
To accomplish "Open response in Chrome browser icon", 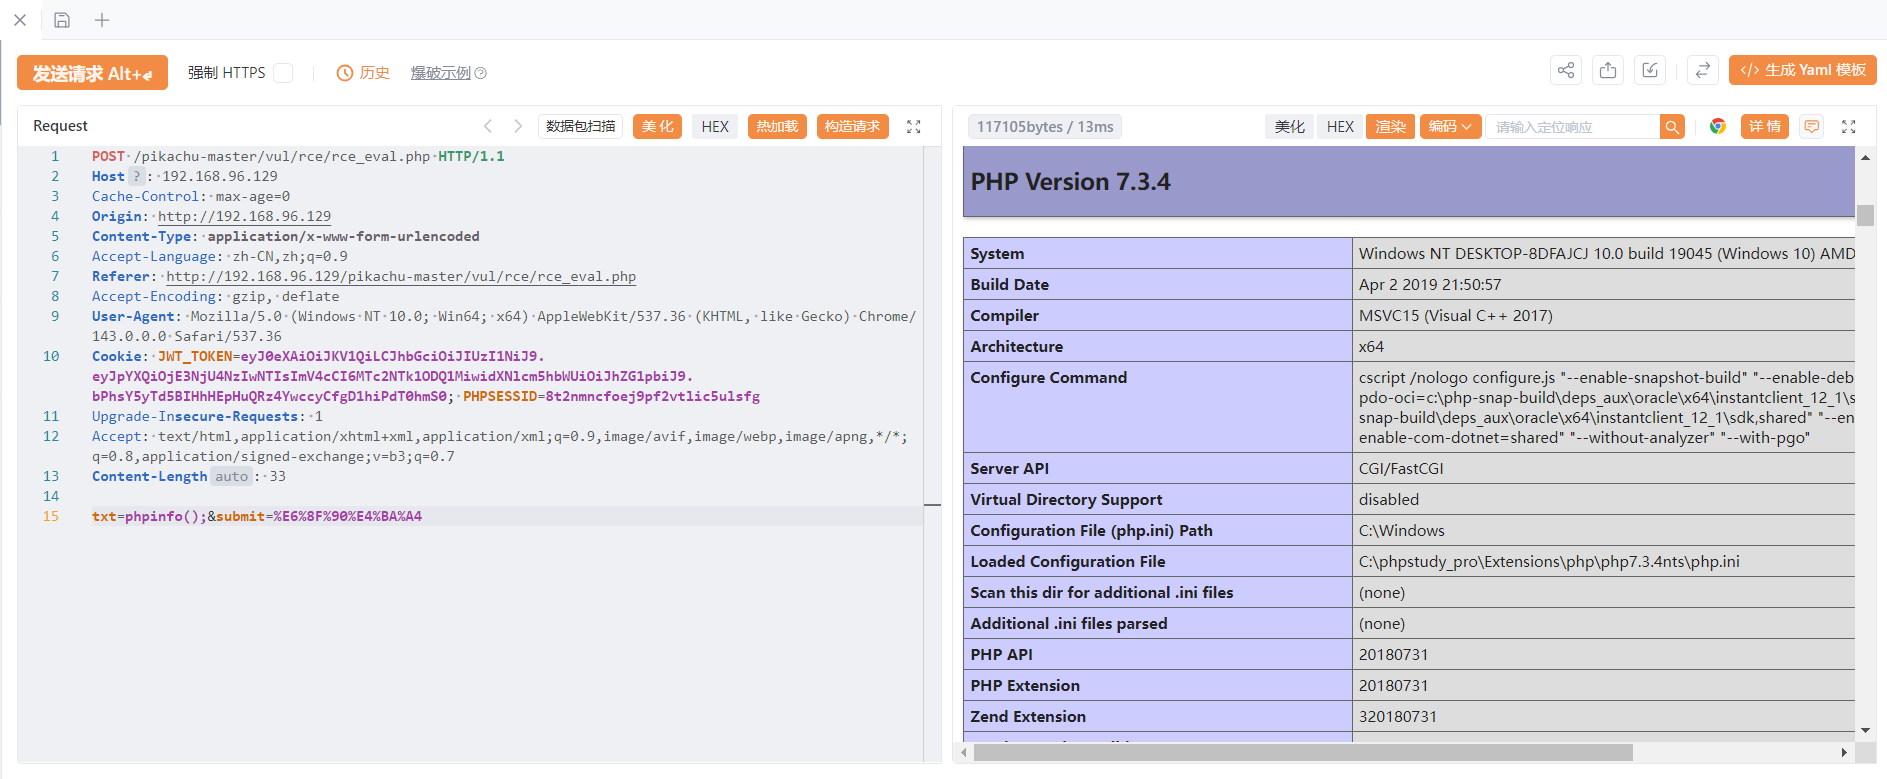I will (1718, 126).
